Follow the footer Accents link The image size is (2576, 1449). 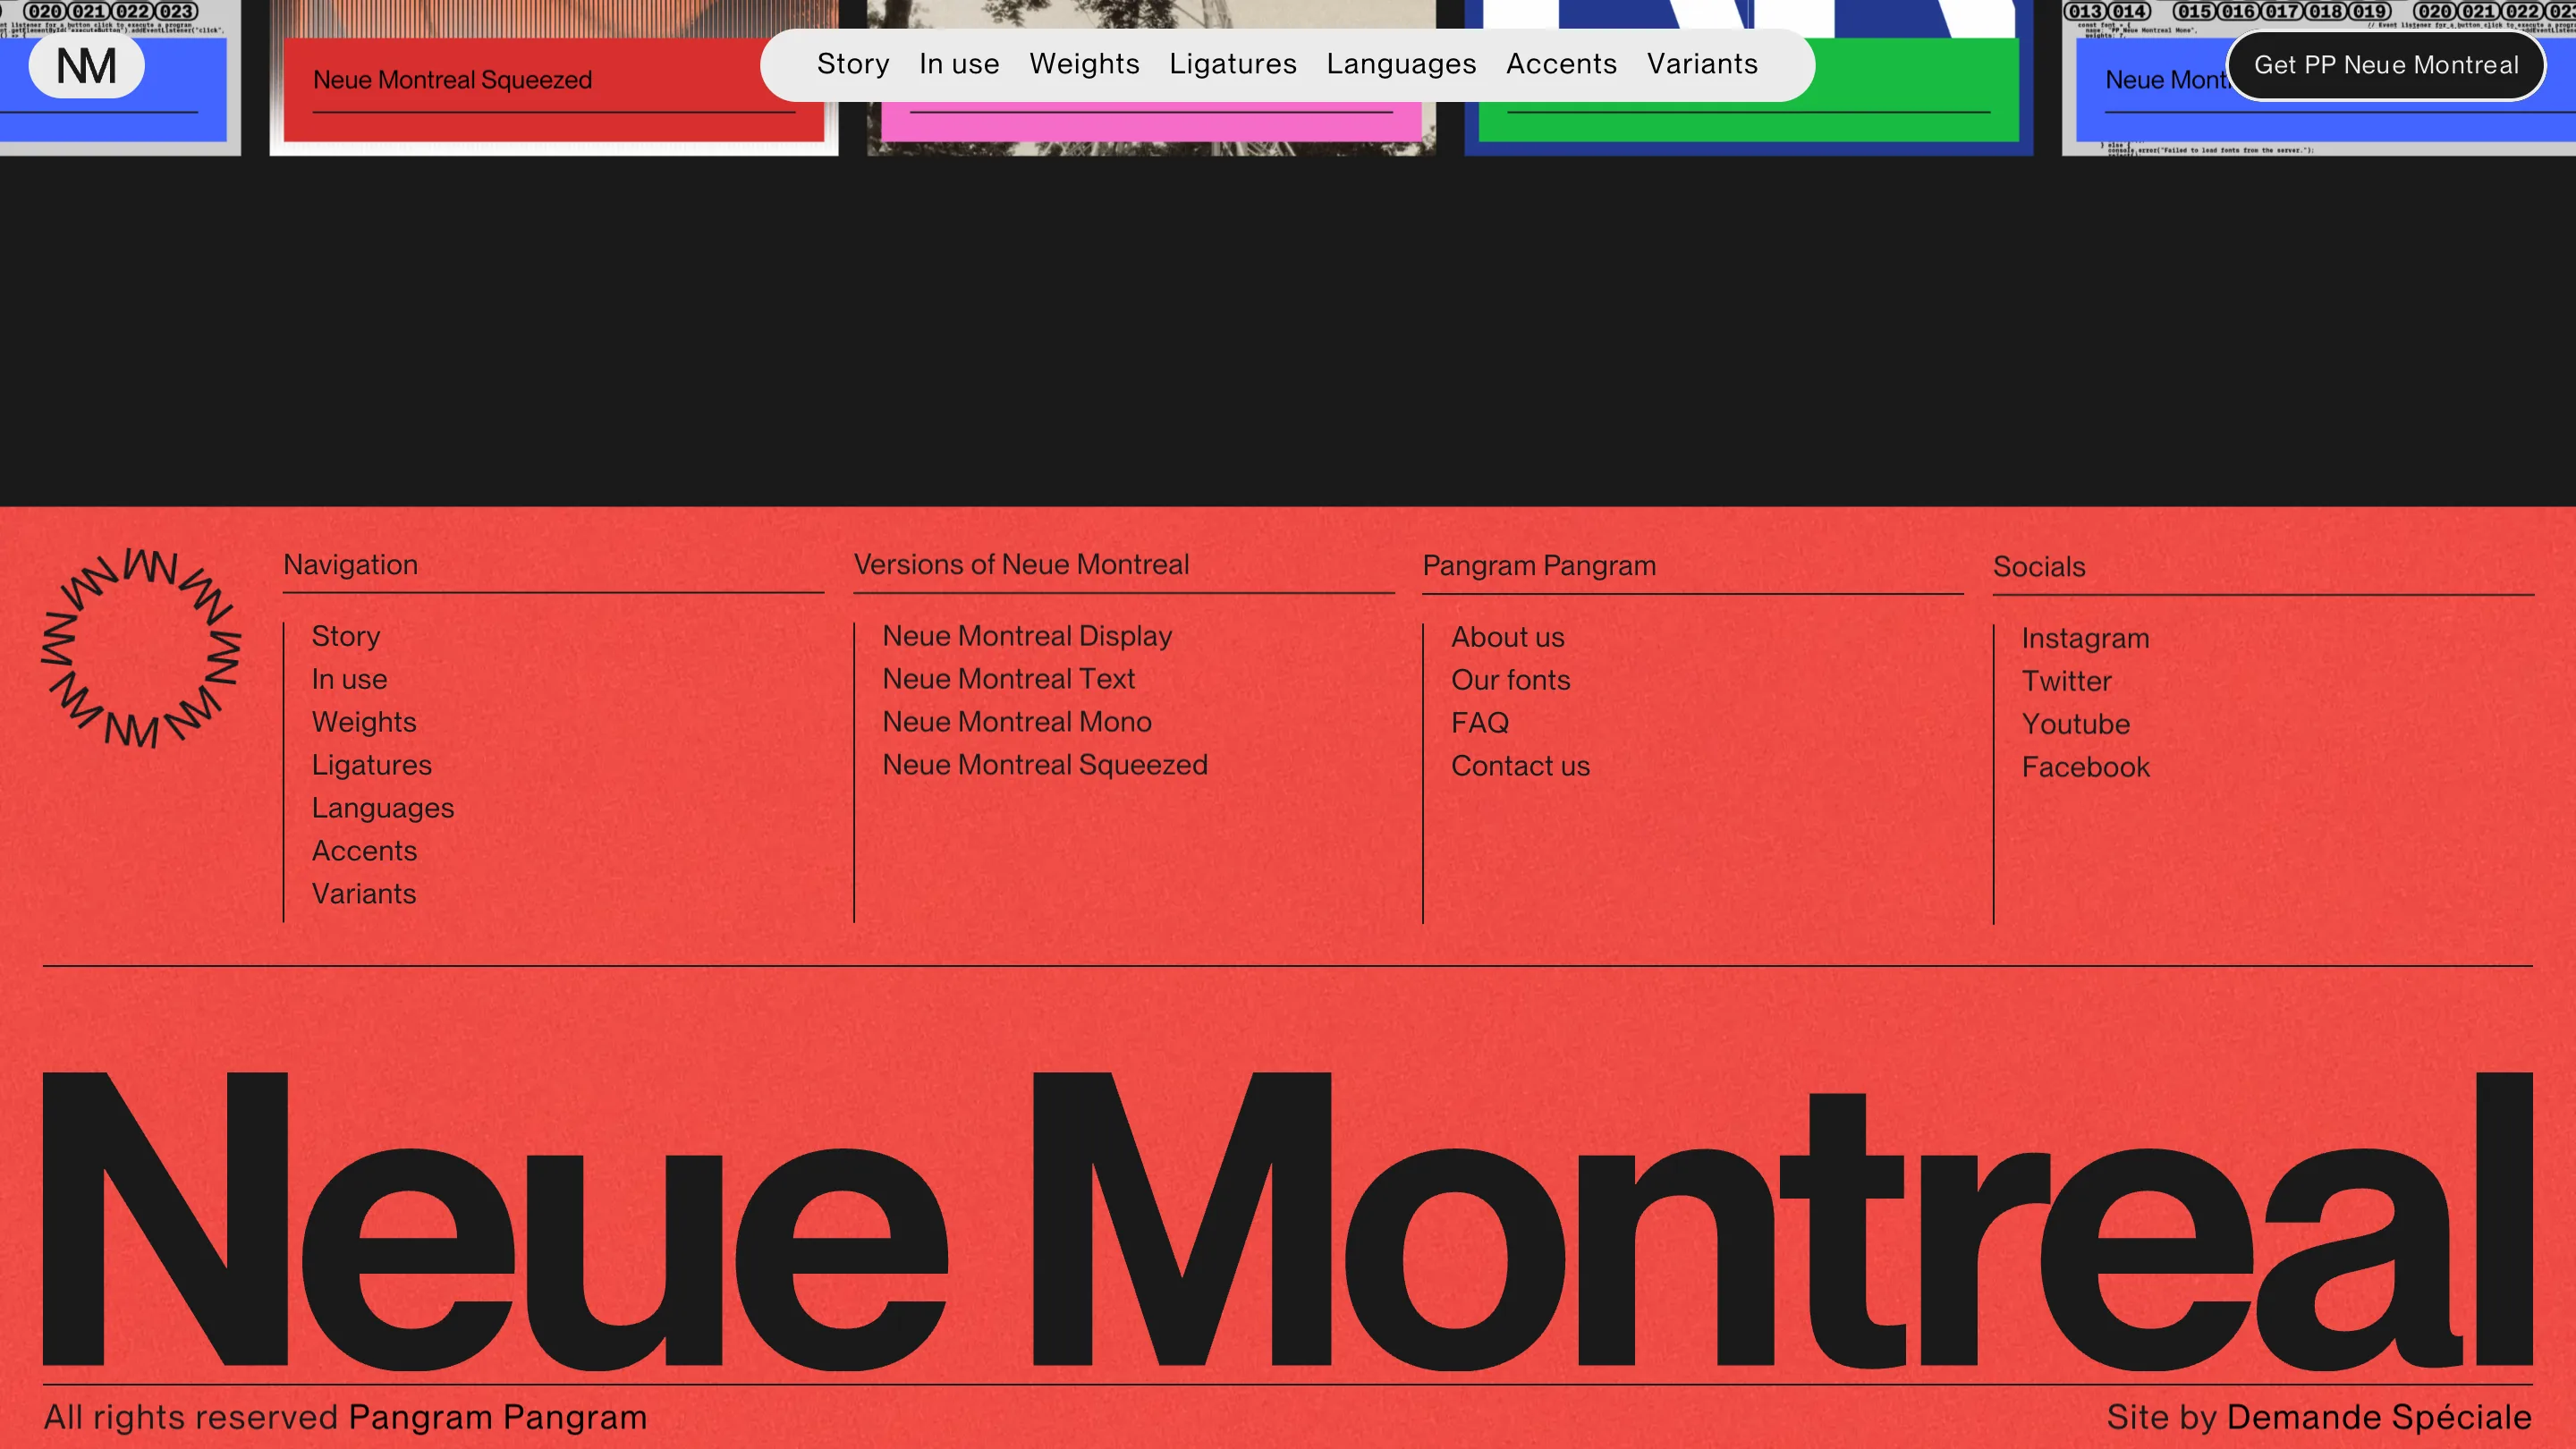[x=364, y=851]
